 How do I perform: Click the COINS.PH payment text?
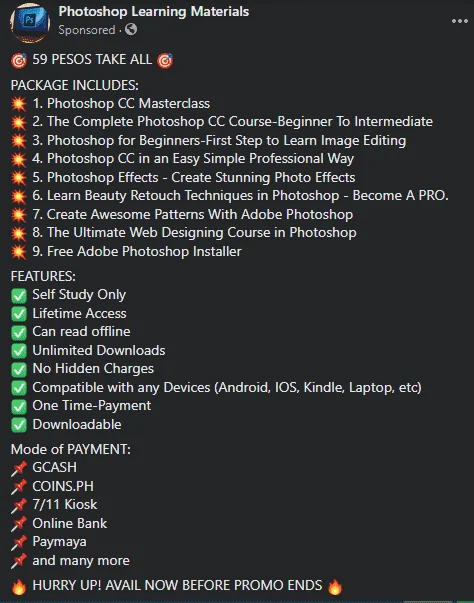63,486
